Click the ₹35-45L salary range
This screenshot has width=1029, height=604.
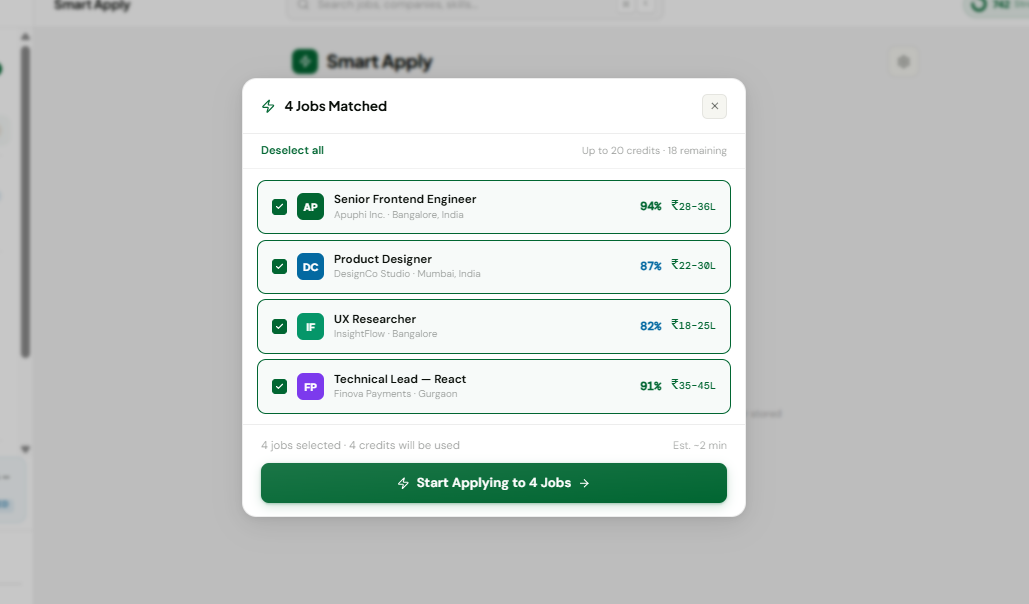pyautogui.click(x=693, y=385)
